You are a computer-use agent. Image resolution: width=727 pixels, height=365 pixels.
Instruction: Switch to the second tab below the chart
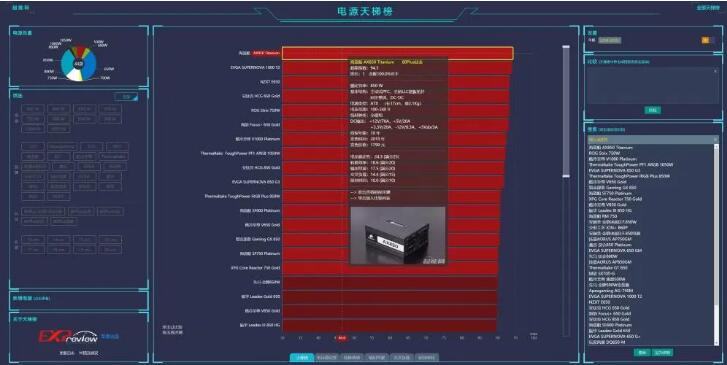(x=327, y=358)
